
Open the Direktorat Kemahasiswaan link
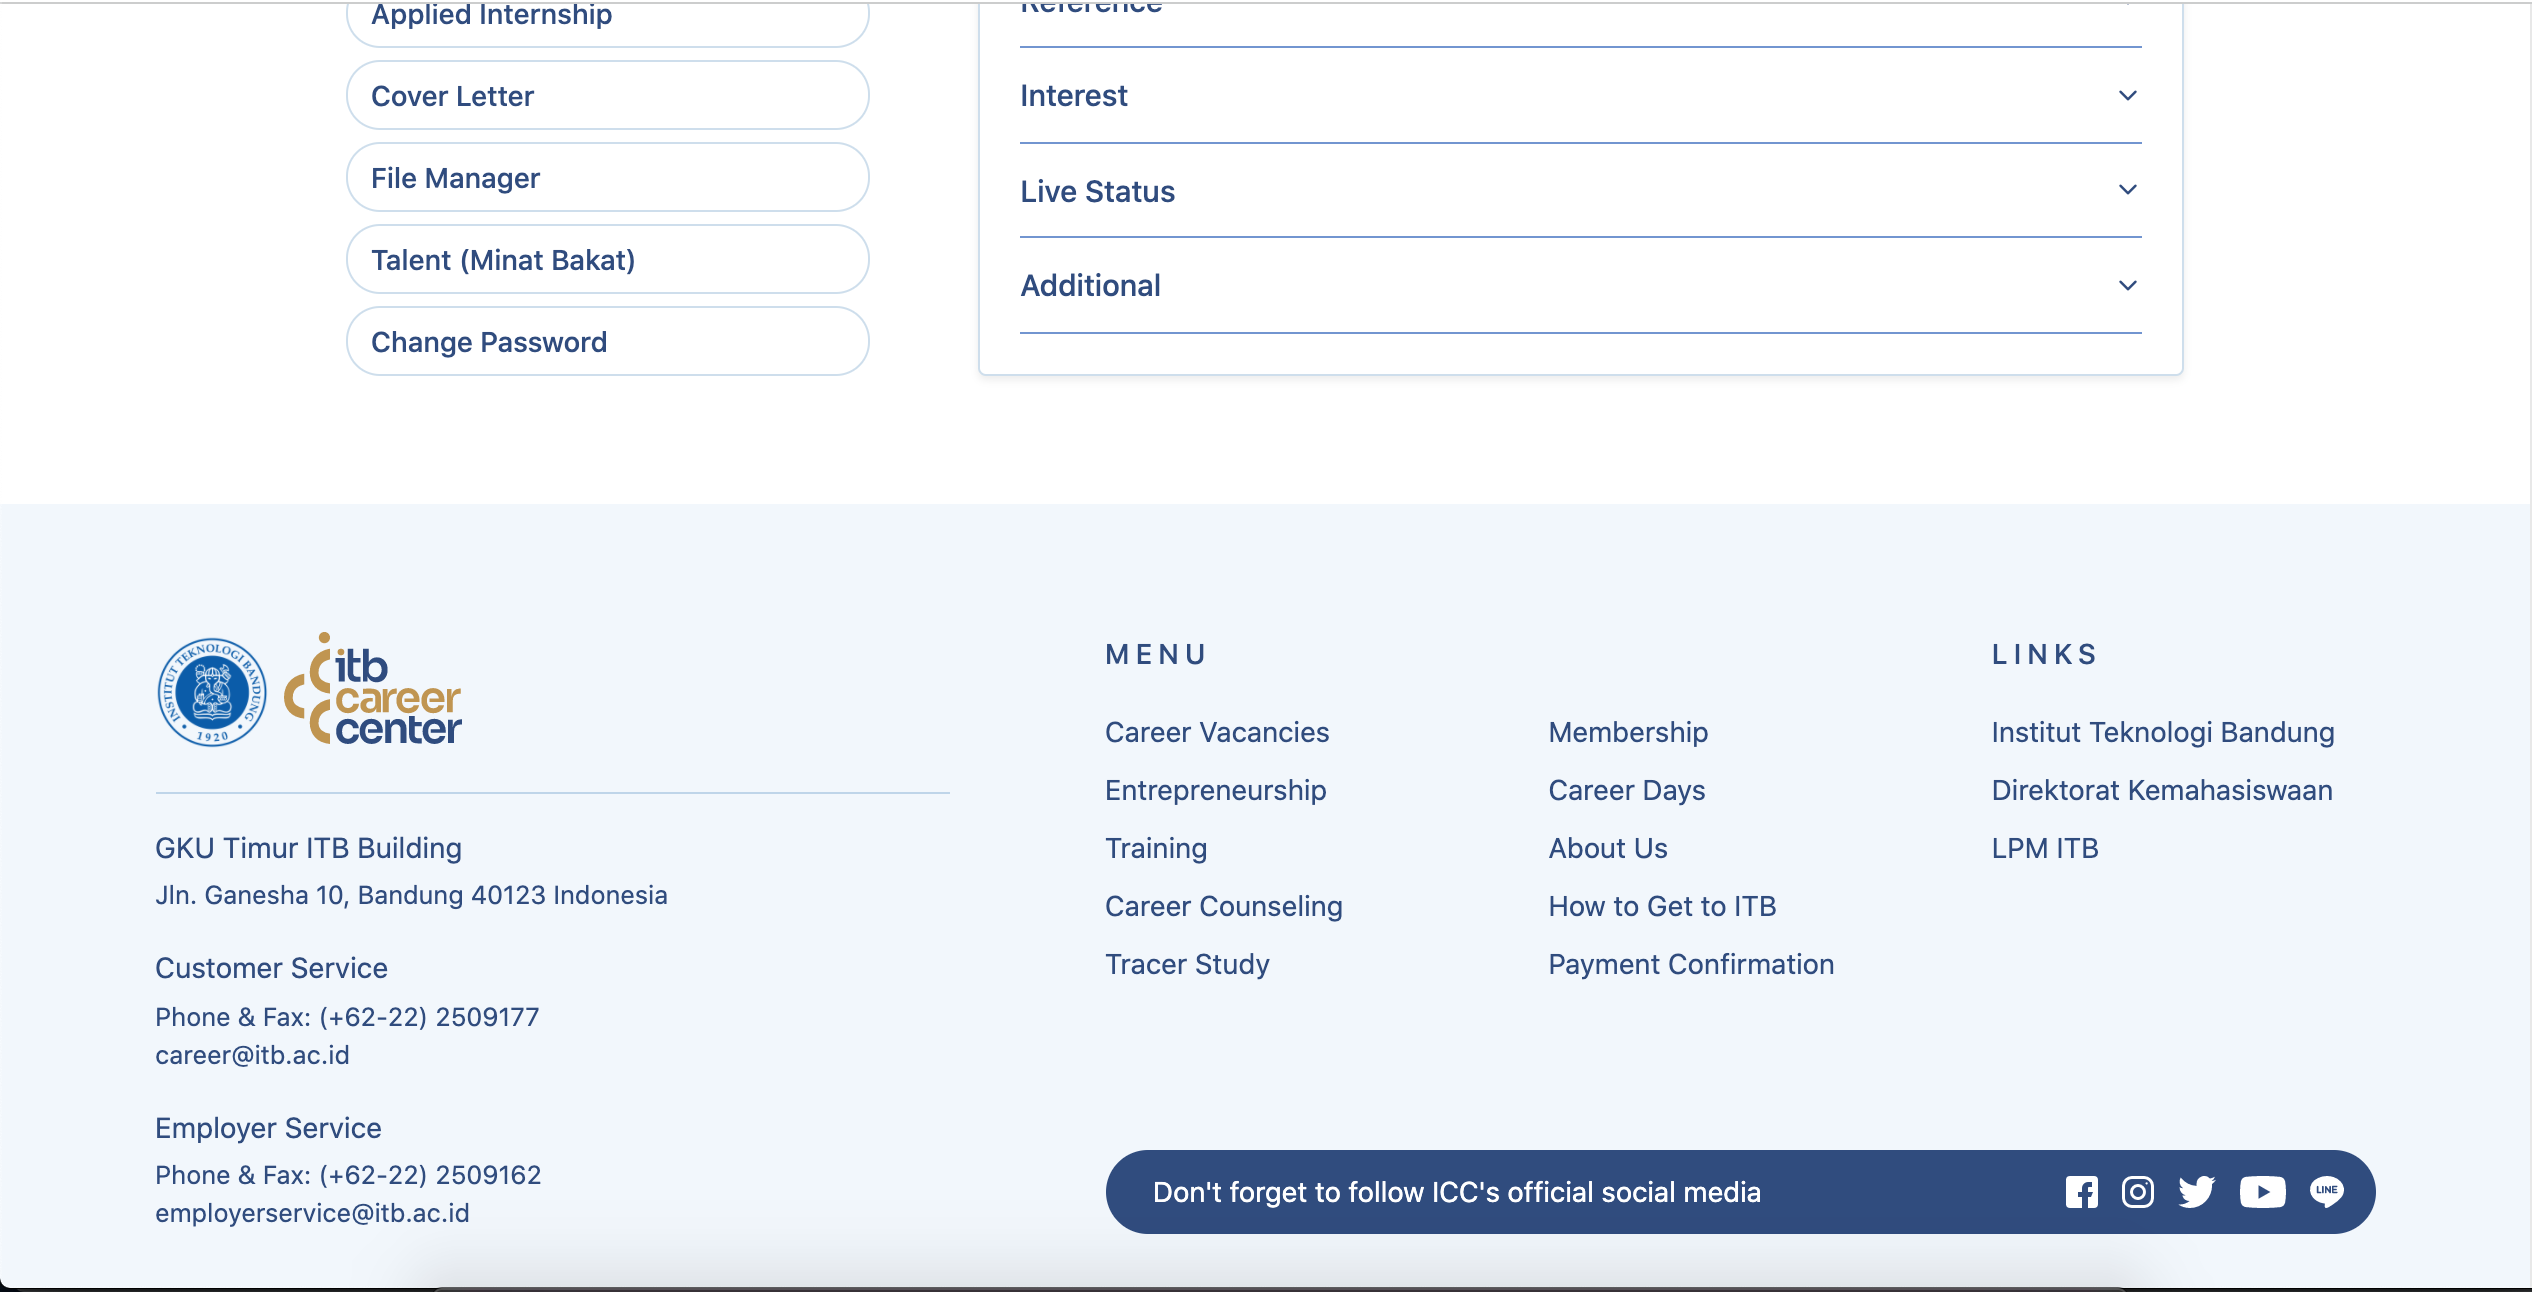click(2161, 790)
